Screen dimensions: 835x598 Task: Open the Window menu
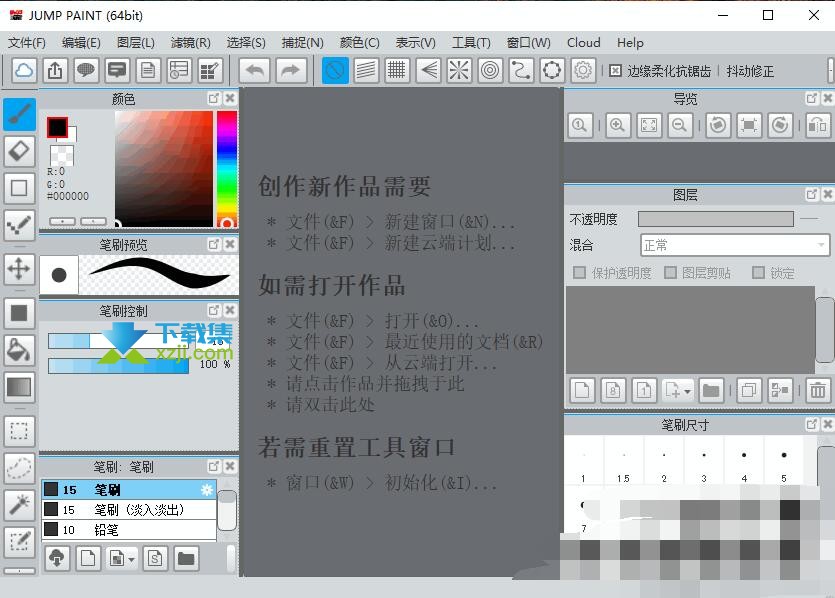click(529, 43)
